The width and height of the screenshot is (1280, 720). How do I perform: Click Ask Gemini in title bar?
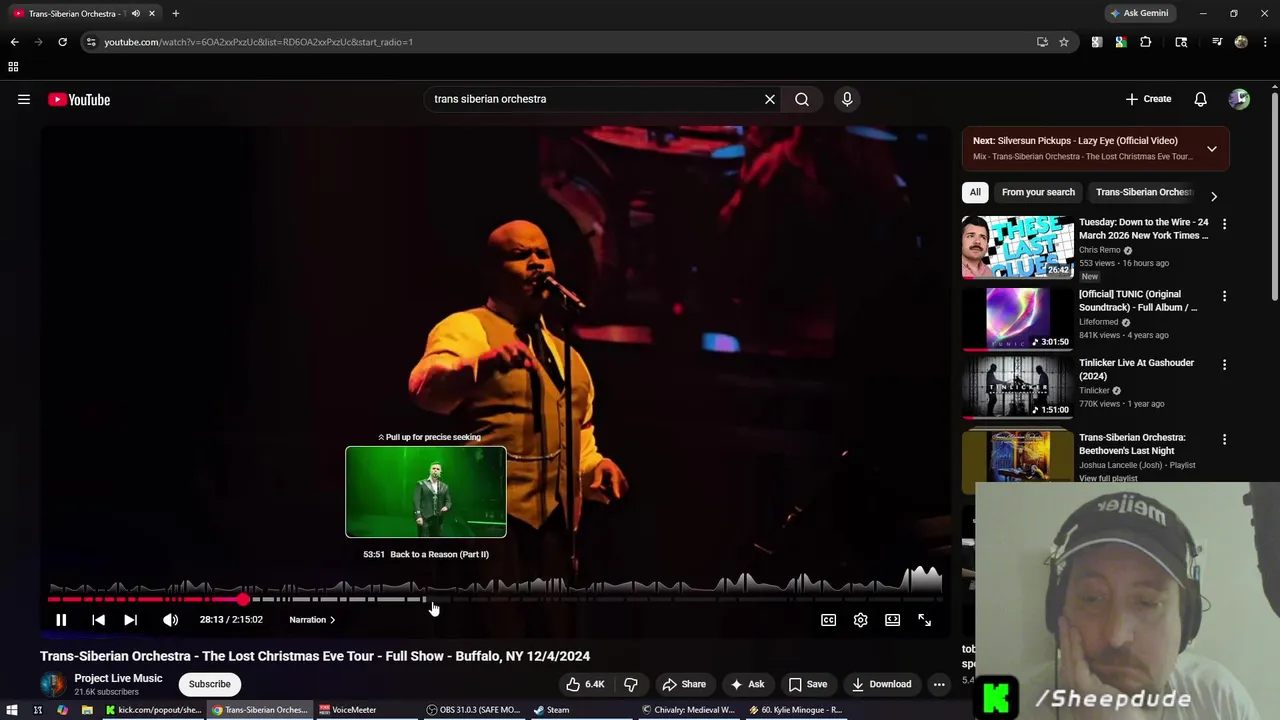(x=1138, y=13)
